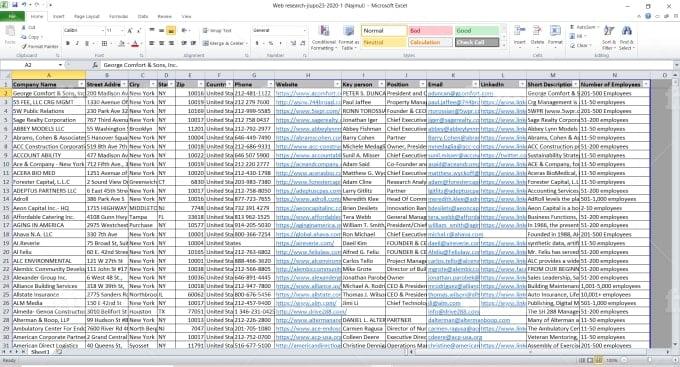The image size is (680, 367).
Task: Switch to Page Layout view in status bar
Action: click(x=590, y=360)
